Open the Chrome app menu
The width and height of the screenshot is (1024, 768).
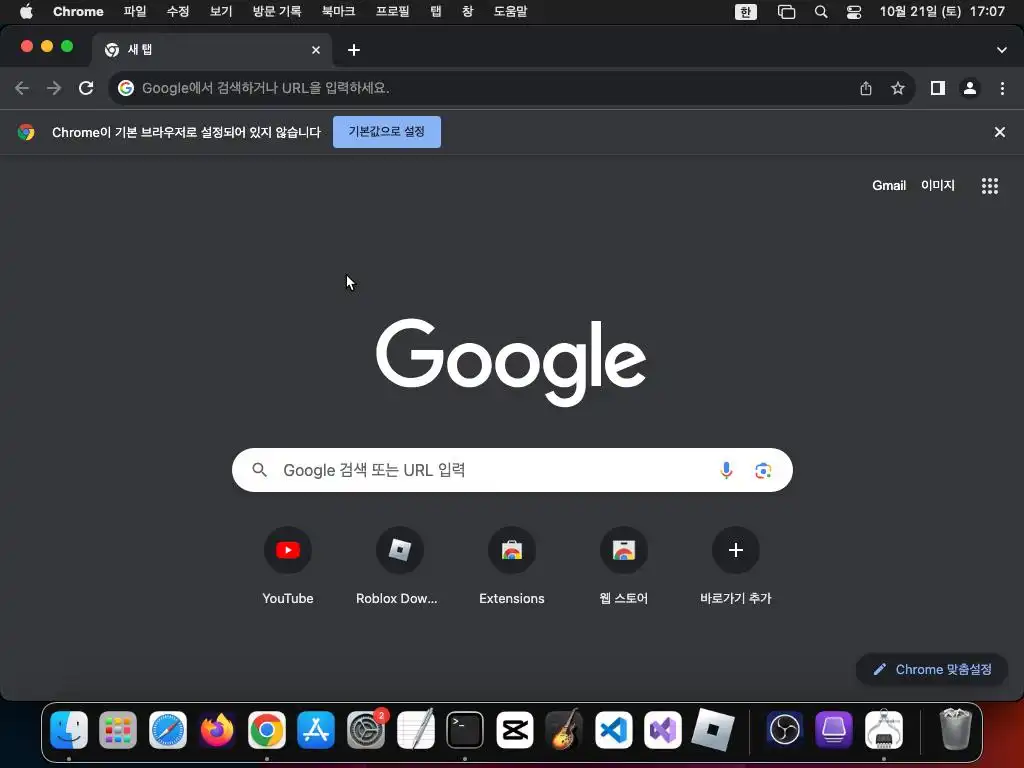[x=78, y=11]
